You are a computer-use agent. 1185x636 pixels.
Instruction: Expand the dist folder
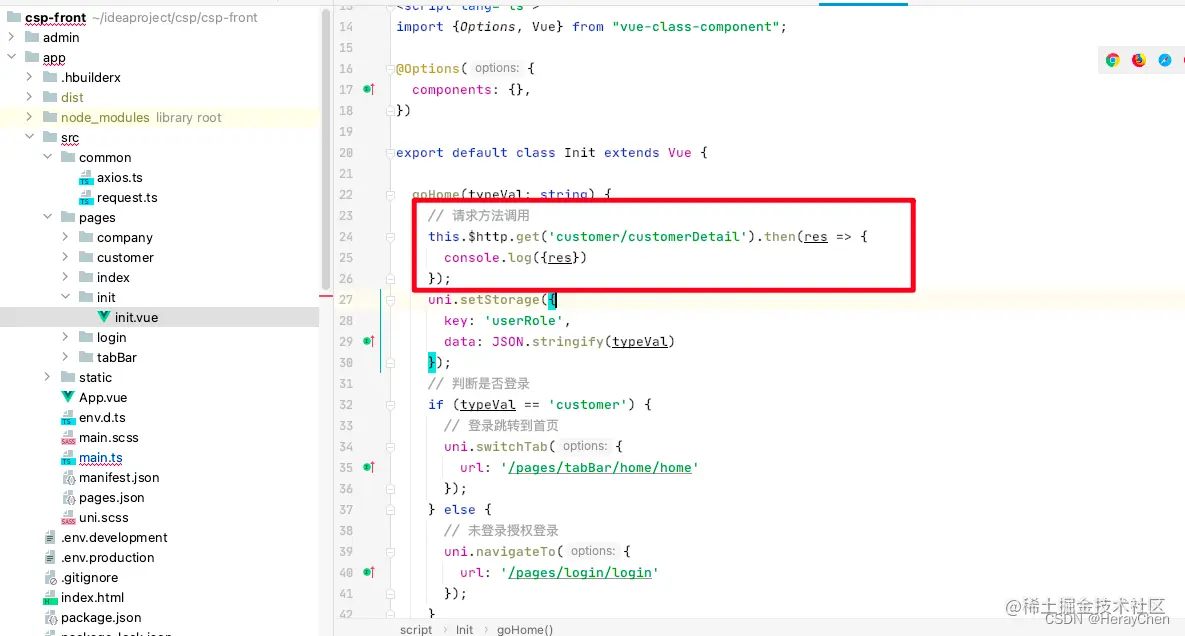coord(29,97)
